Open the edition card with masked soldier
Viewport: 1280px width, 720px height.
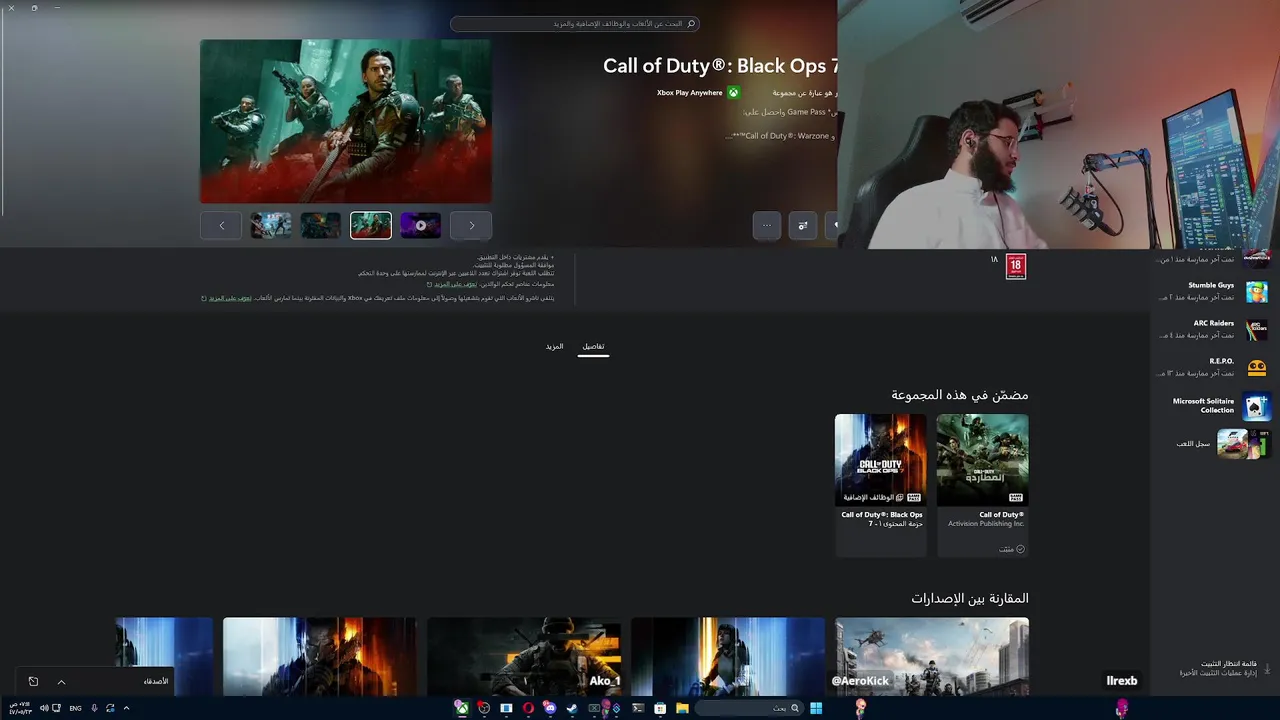tap(524, 656)
